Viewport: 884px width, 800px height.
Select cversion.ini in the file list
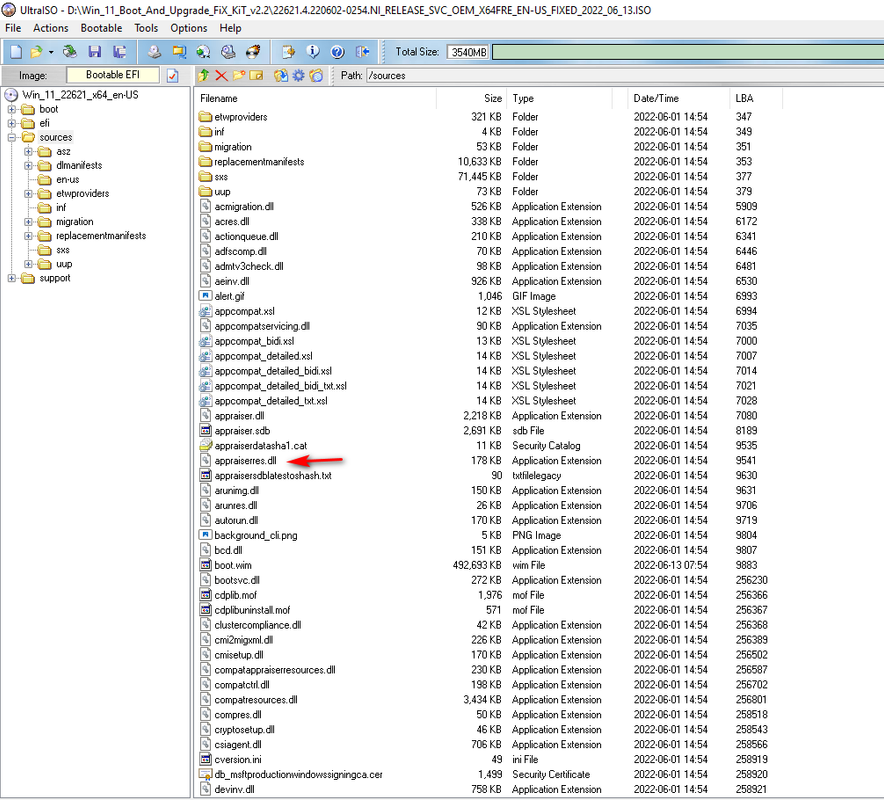click(238, 760)
